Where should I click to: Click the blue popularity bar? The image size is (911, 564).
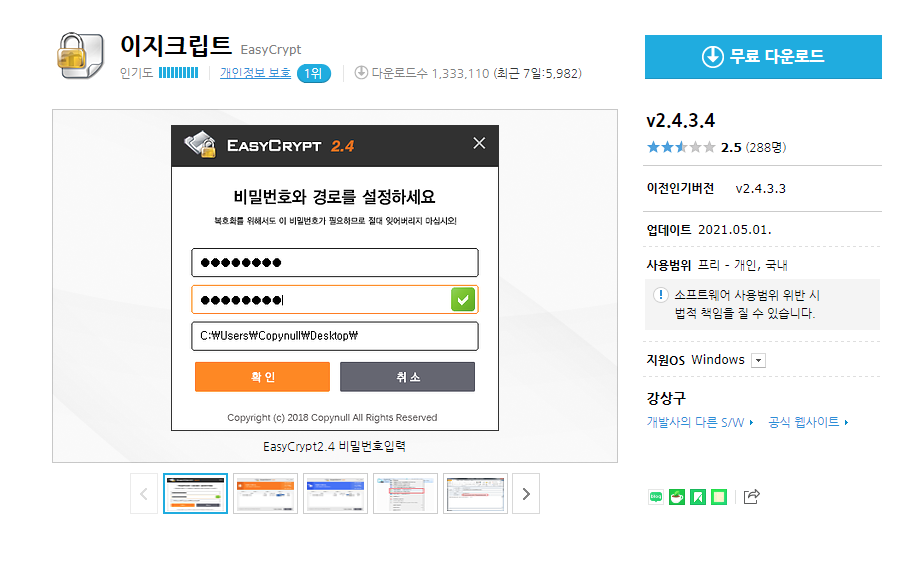[178, 73]
